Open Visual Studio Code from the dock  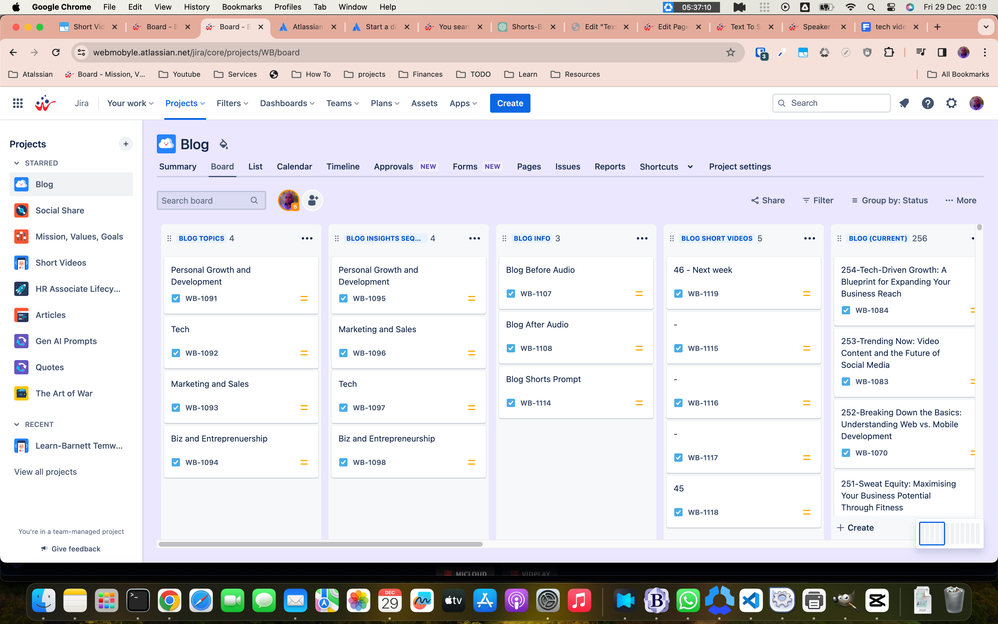click(751, 600)
